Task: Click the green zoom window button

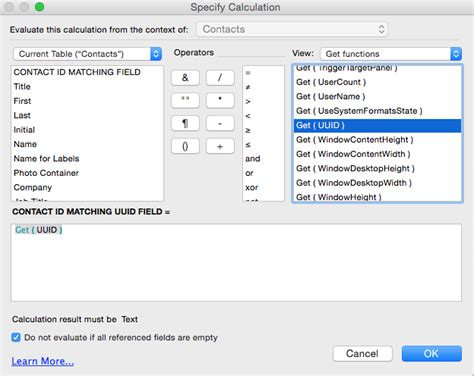Action: pyautogui.click(x=40, y=7)
